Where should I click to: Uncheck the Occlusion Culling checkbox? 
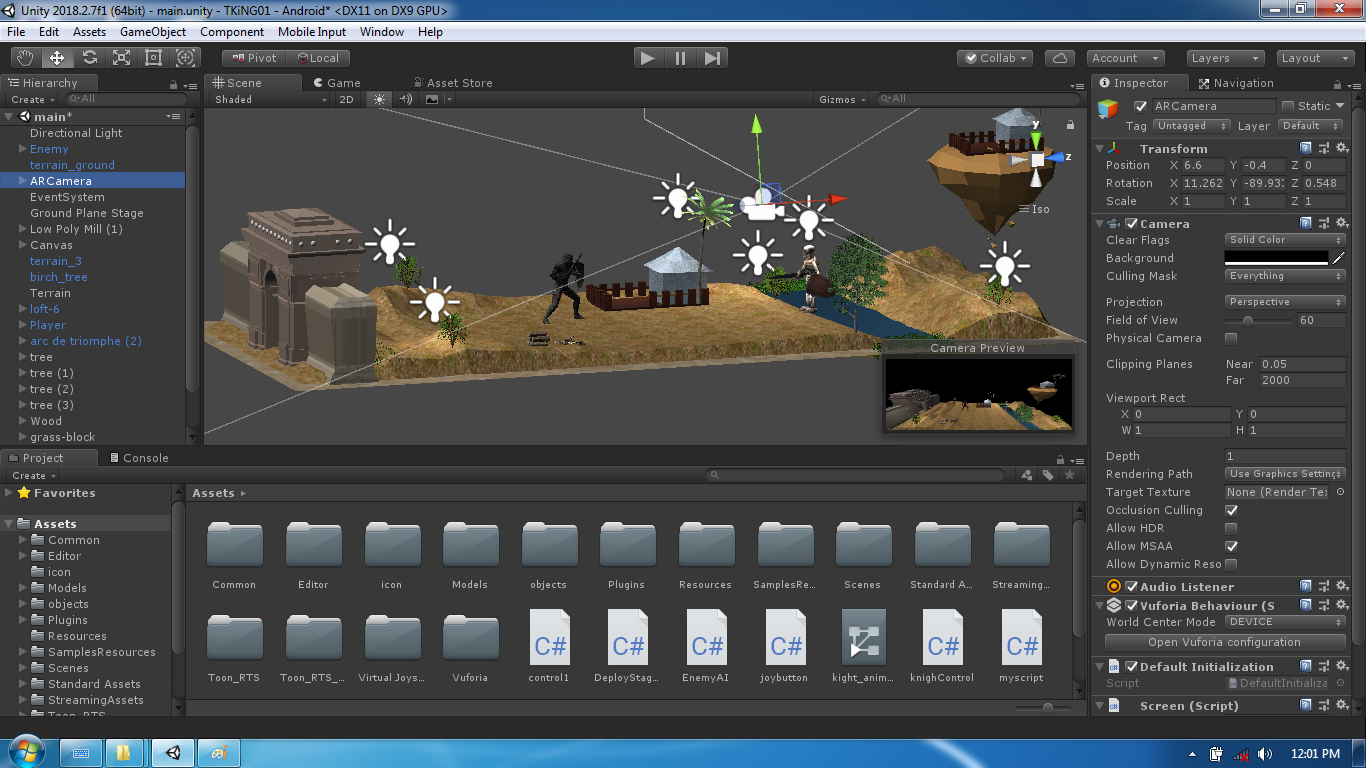click(1231, 510)
